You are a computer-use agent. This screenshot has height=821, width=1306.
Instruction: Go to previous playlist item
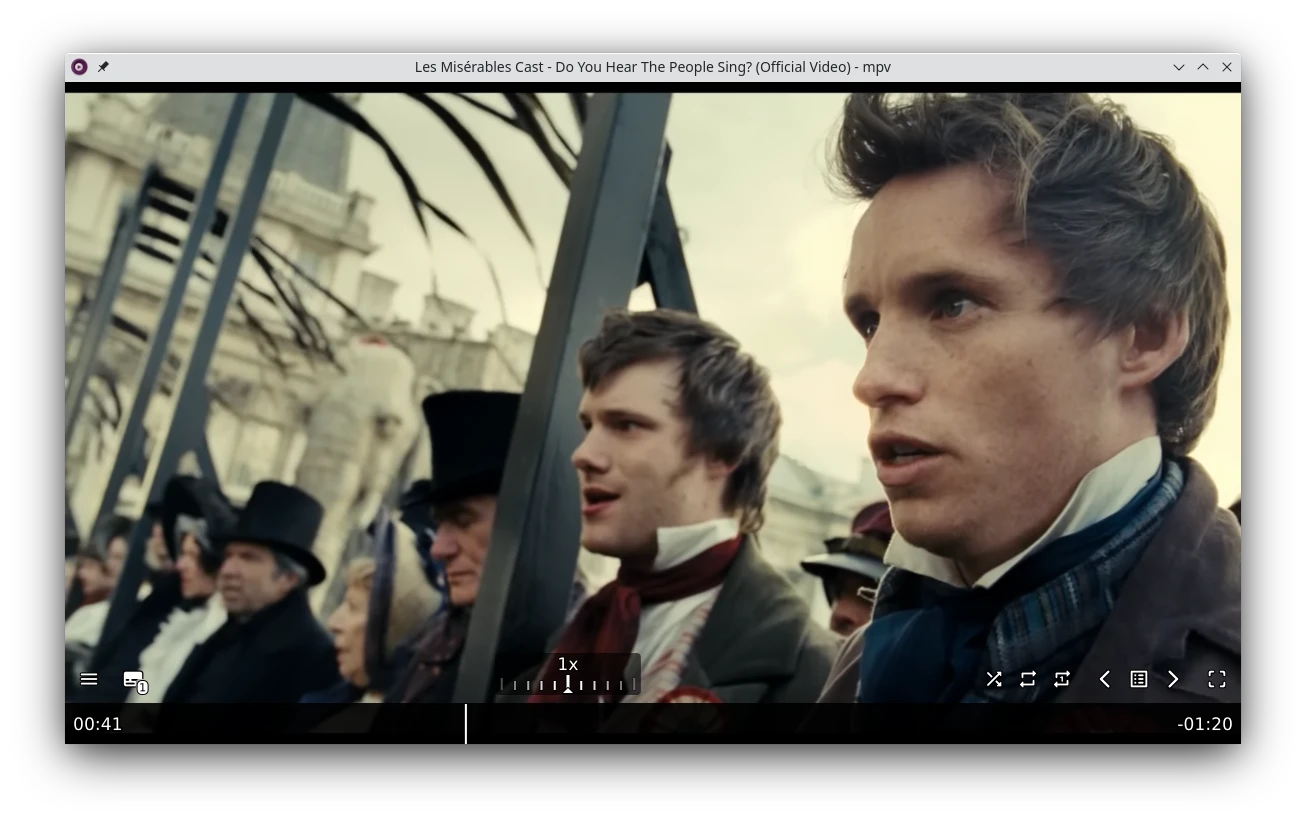click(x=1105, y=679)
